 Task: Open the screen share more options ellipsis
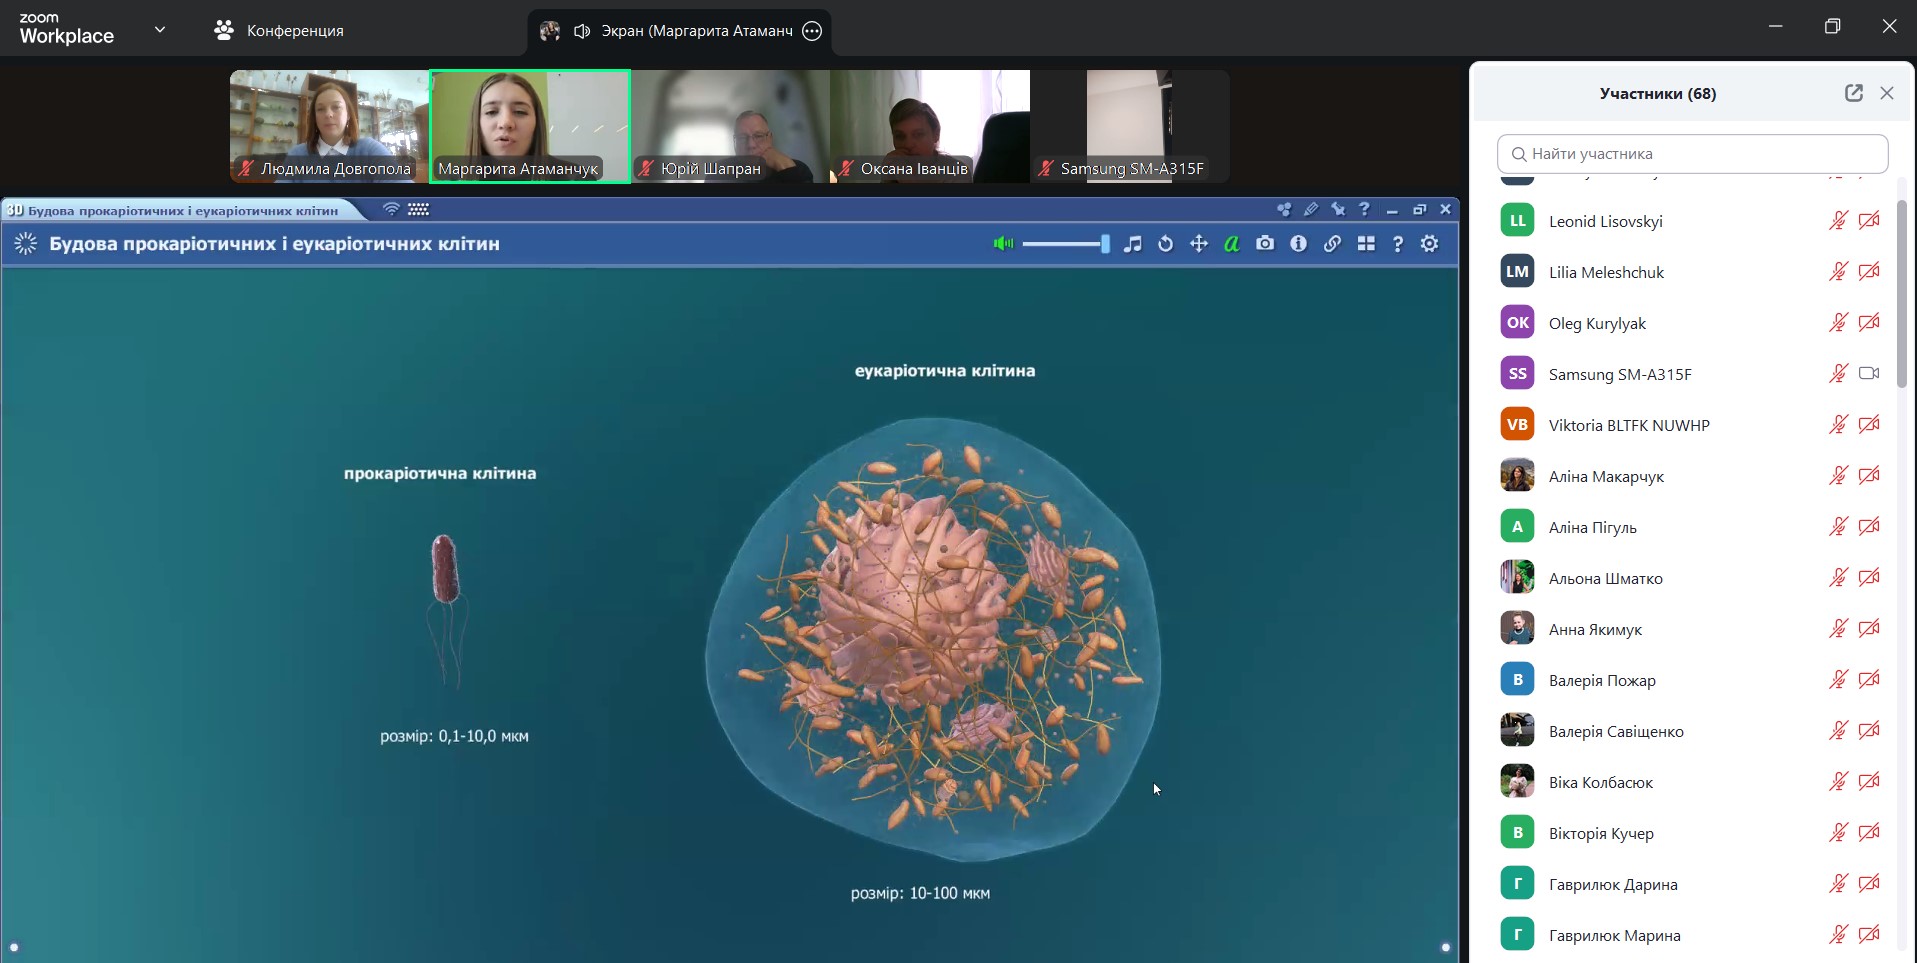point(812,31)
